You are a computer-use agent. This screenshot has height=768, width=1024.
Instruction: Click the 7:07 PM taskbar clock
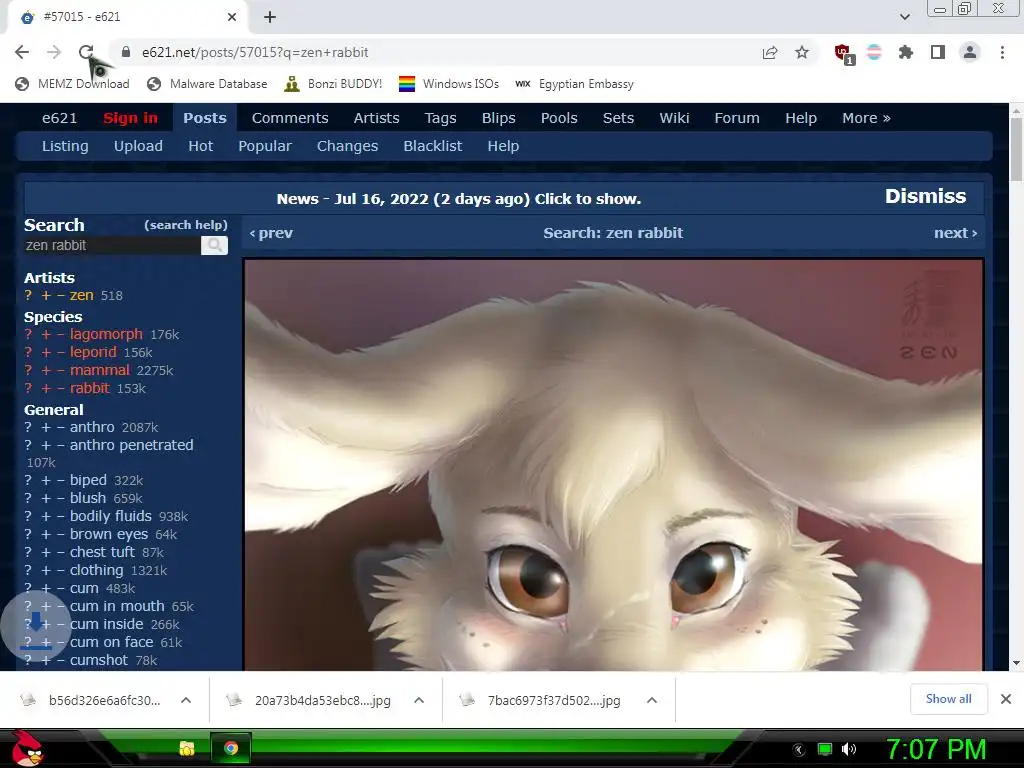click(935, 749)
